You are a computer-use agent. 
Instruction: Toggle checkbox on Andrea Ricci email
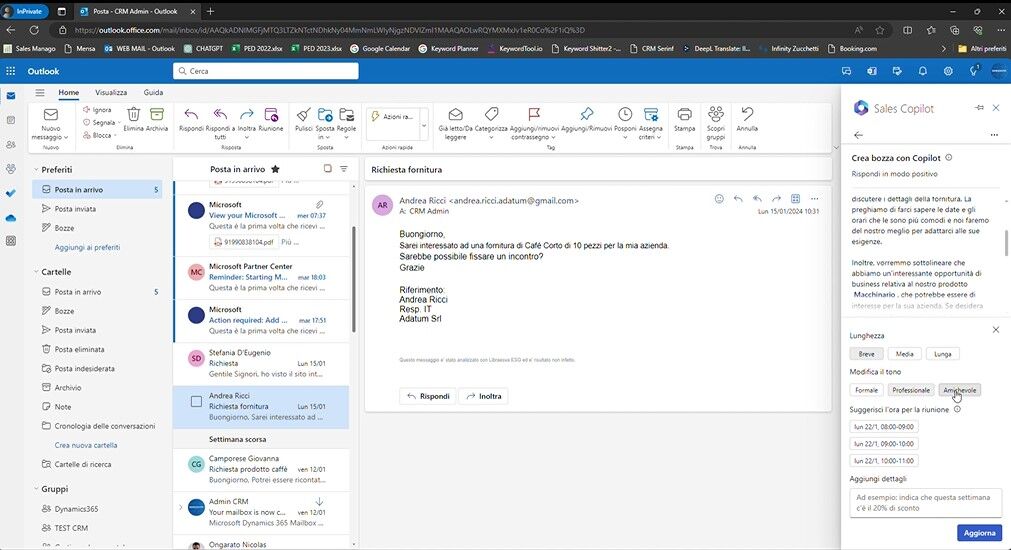tap(196, 402)
